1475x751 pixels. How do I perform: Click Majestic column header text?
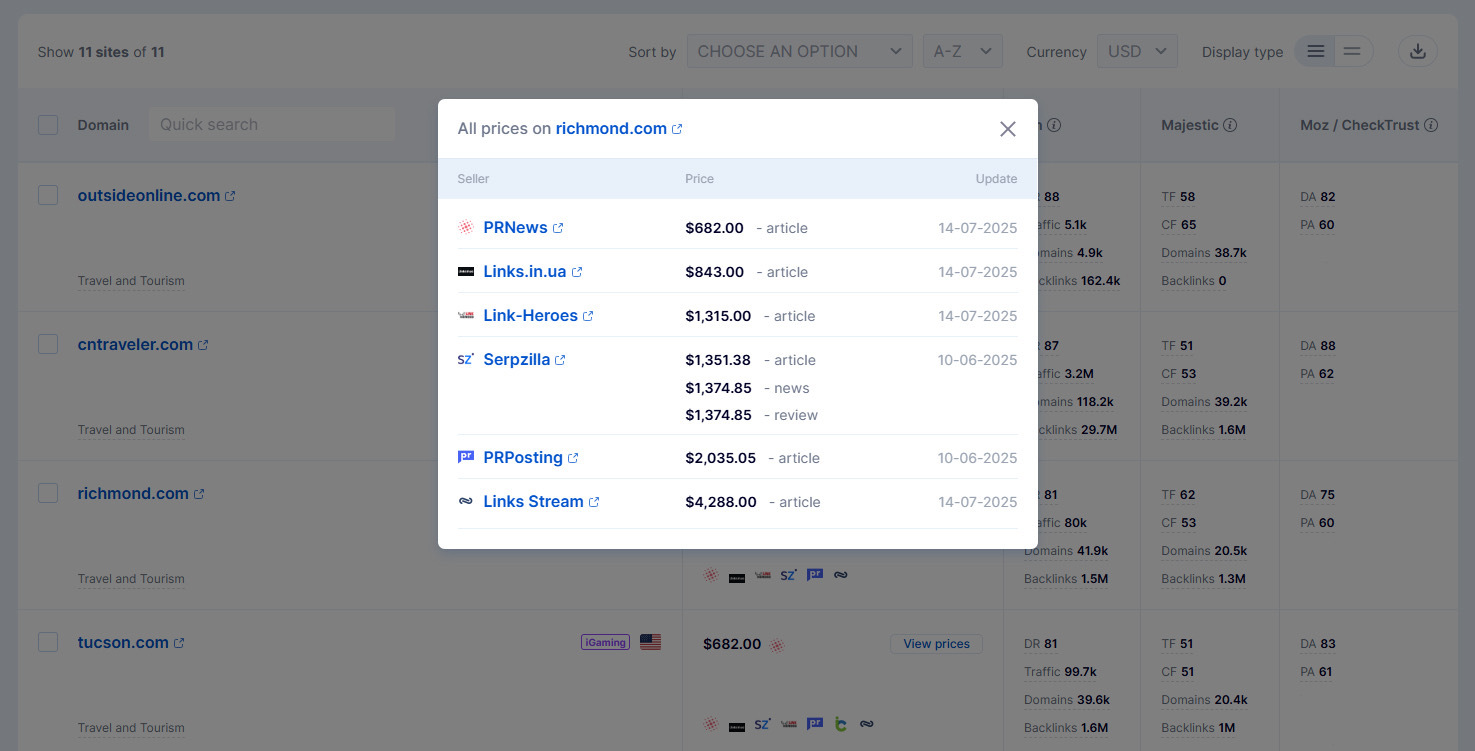pyautogui.click(x=1190, y=126)
